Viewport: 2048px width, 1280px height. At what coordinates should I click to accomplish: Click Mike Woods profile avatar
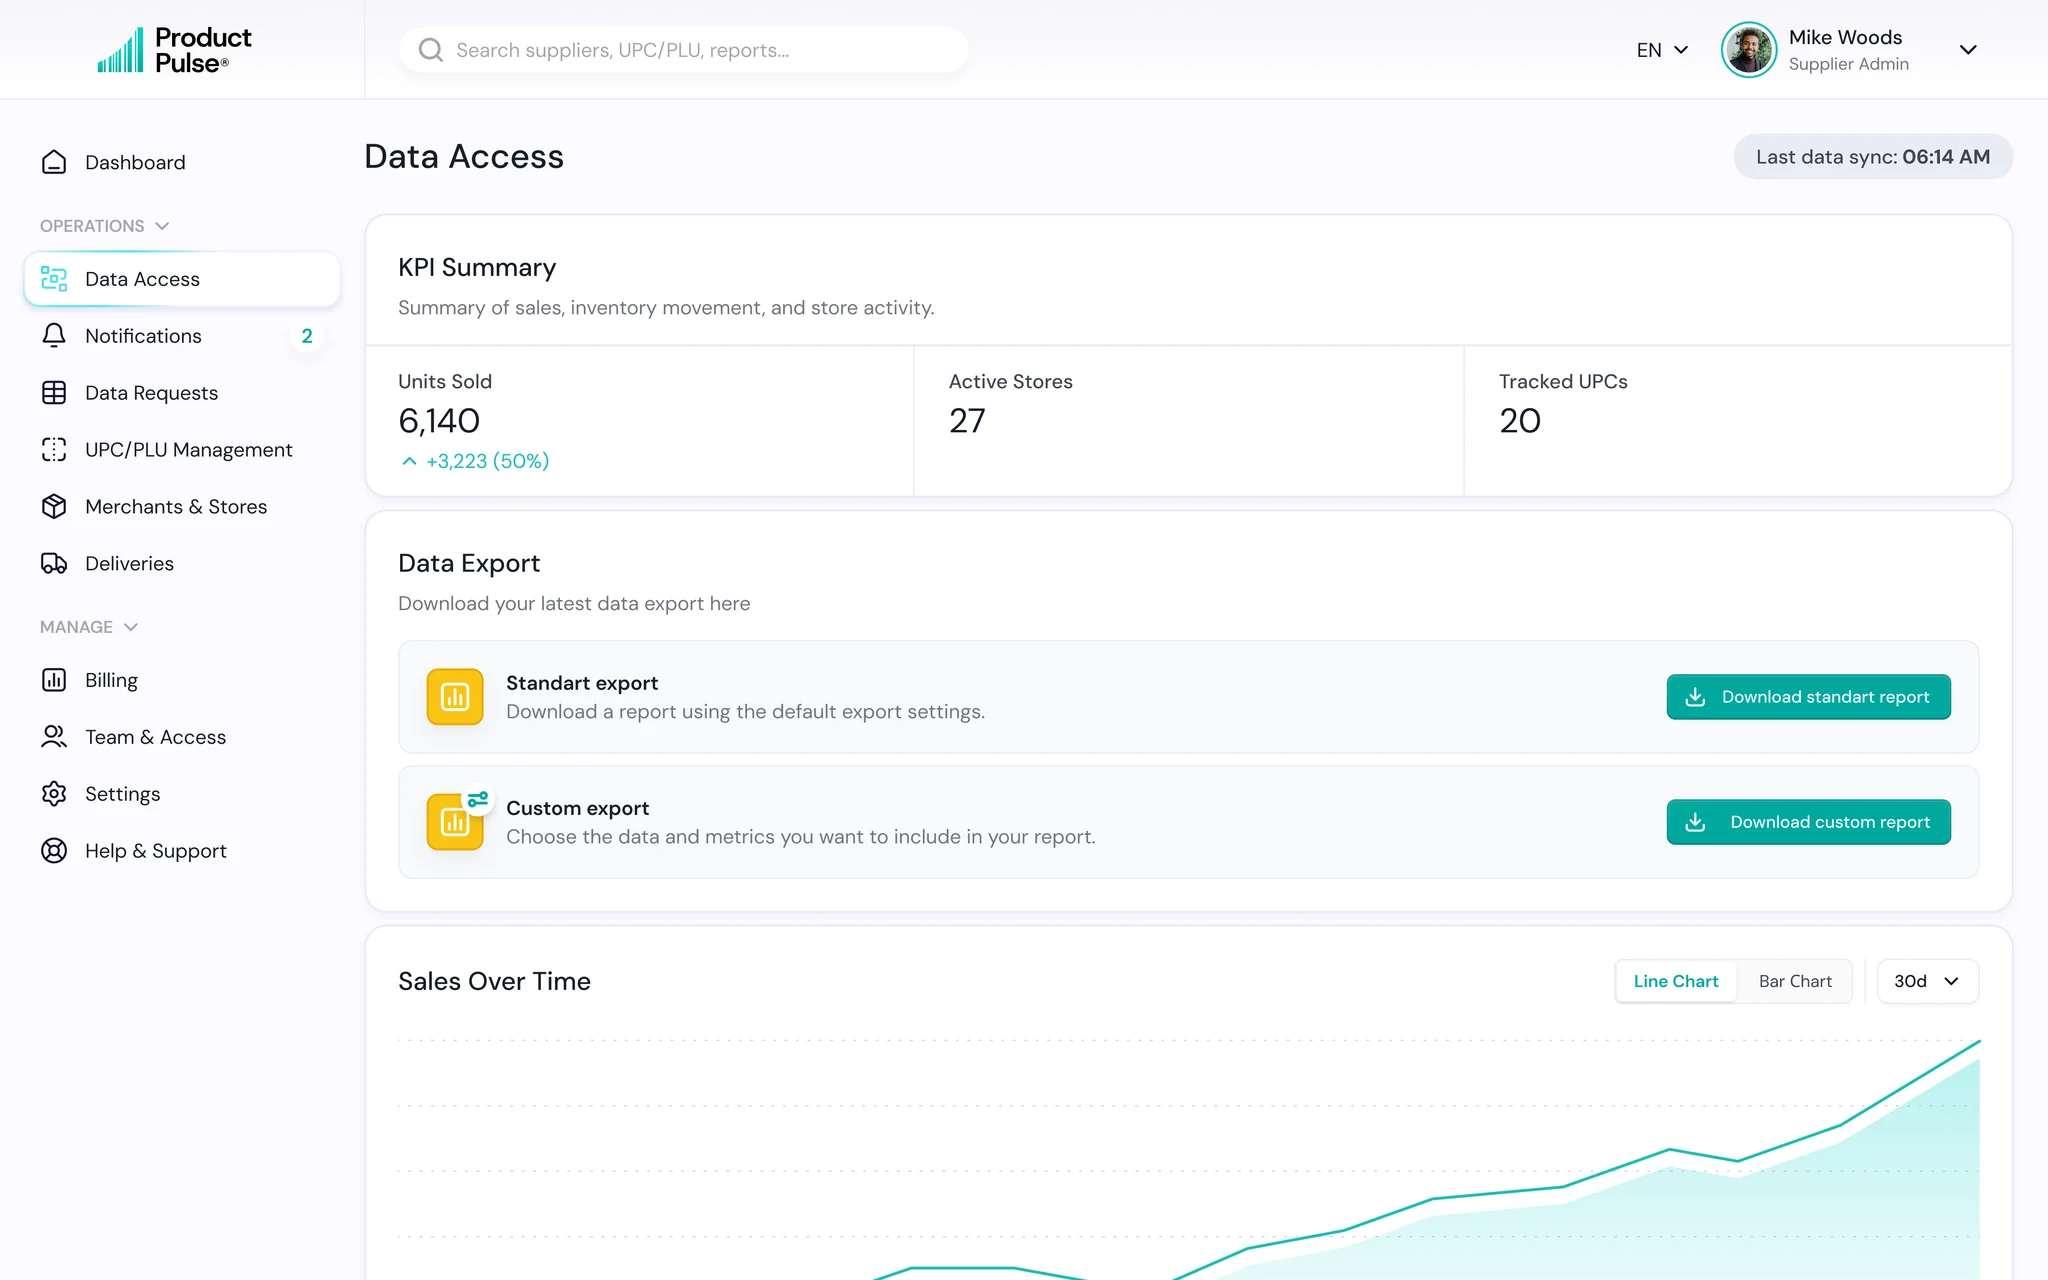(x=1749, y=50)
